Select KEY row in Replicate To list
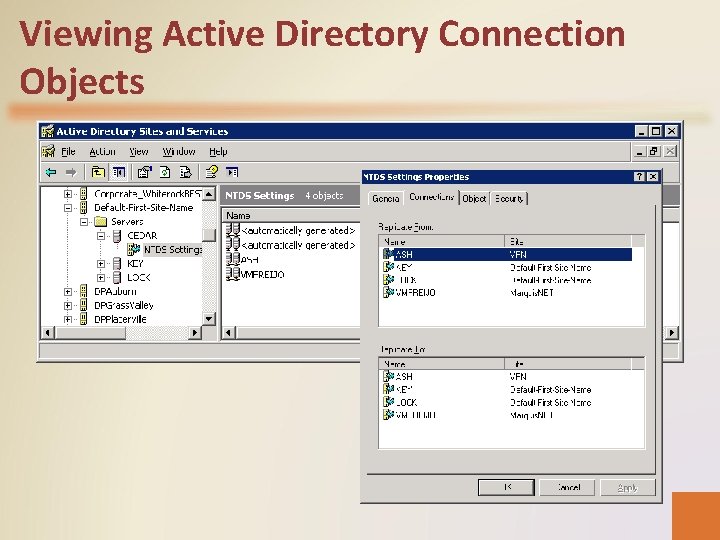This screenshot has width=720, height=540. (x=507, y=389)
